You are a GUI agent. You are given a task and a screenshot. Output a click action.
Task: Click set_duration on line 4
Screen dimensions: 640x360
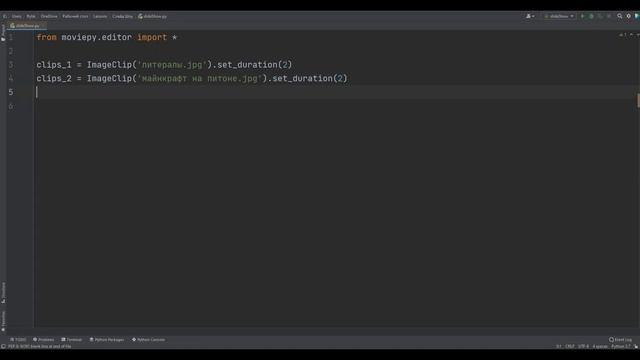tap(302, 78)
